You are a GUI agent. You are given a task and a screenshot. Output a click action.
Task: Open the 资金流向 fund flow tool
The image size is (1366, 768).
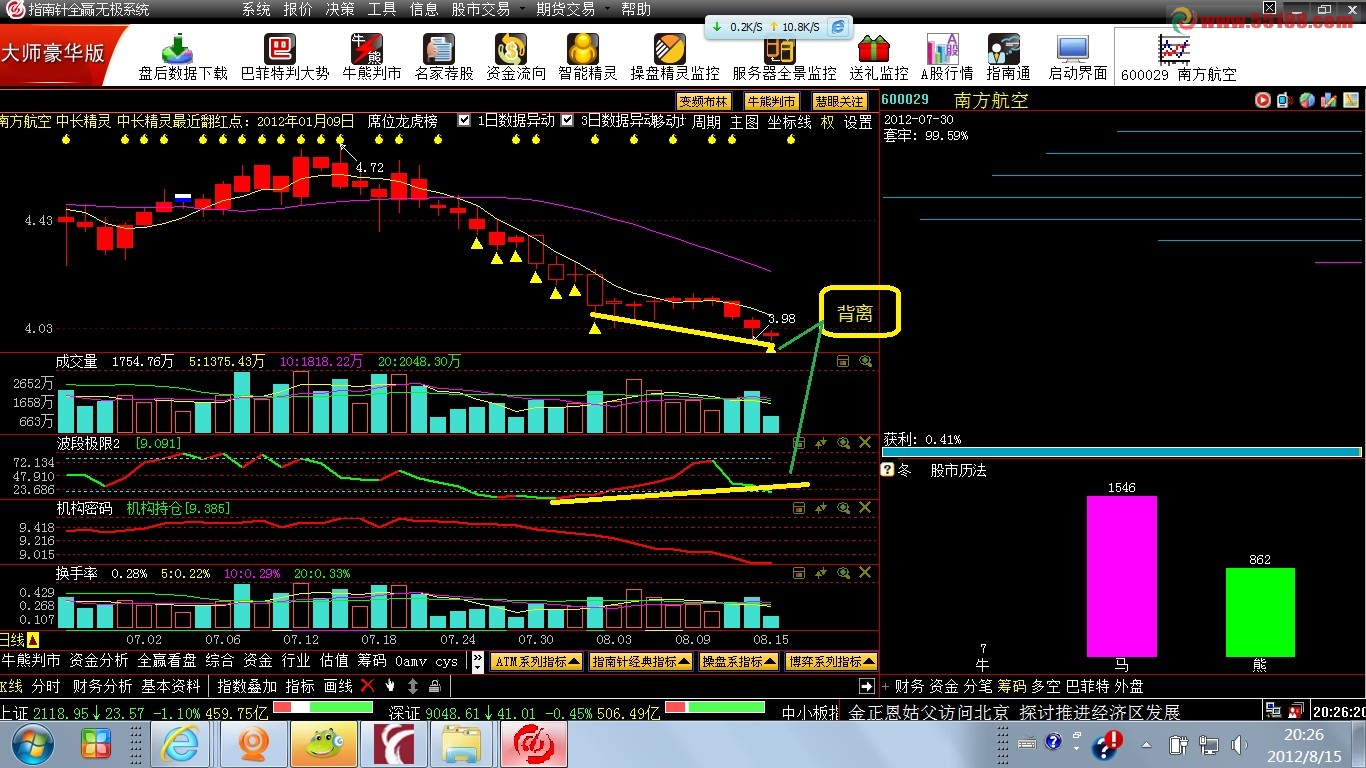pos(516,57)
